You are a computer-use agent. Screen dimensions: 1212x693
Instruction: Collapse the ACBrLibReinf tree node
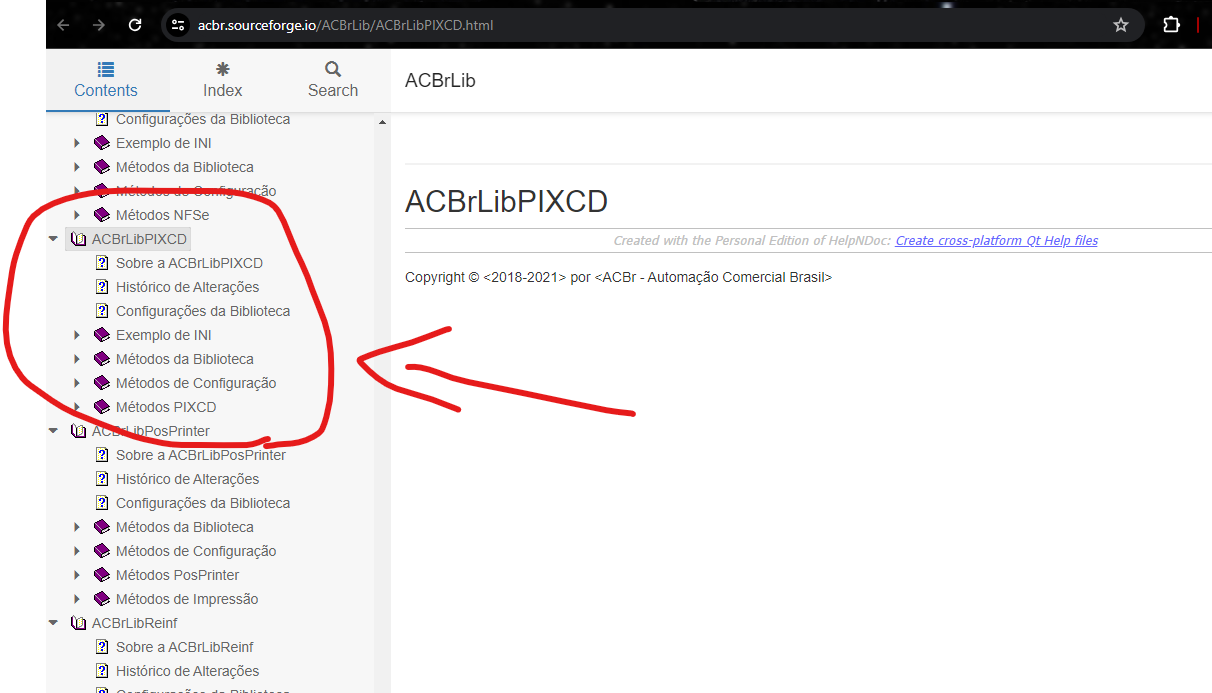point(53,623)
